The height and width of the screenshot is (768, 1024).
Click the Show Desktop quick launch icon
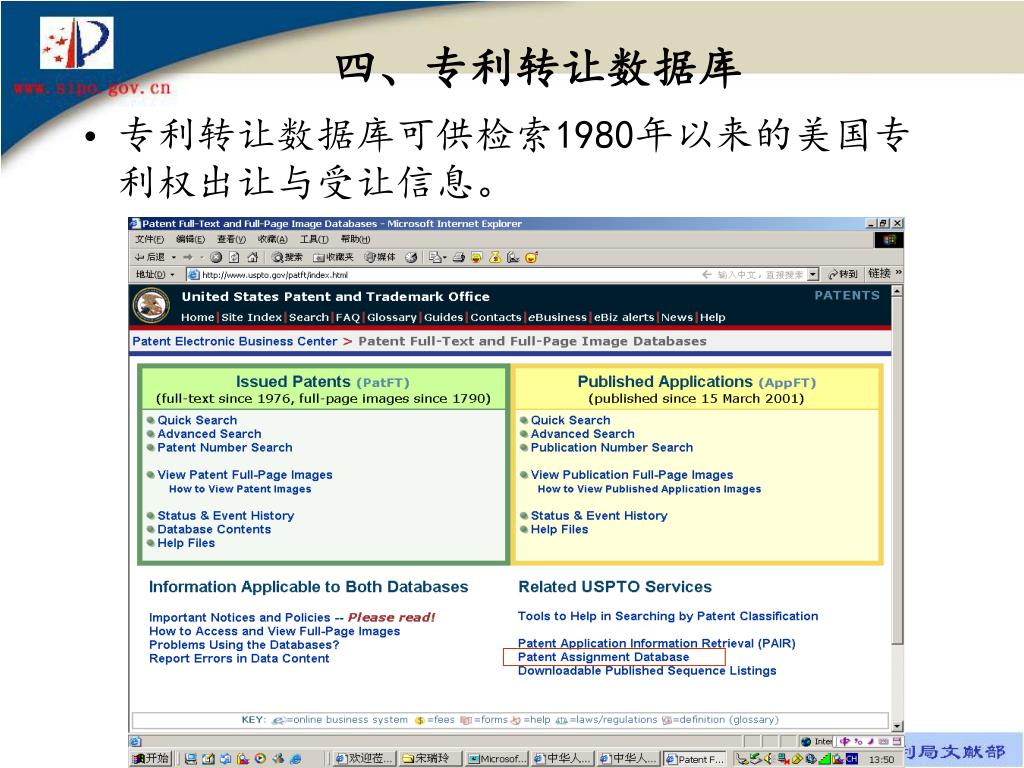(x=208, y=758)
